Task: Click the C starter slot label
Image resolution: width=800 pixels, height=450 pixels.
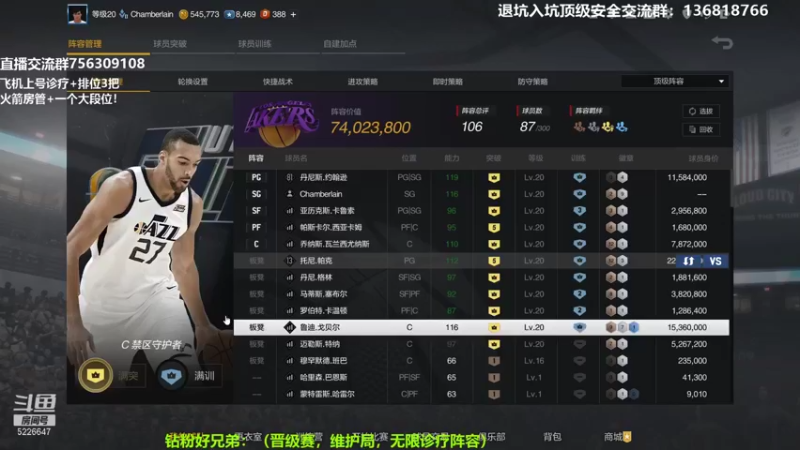Action: point(256,244)
